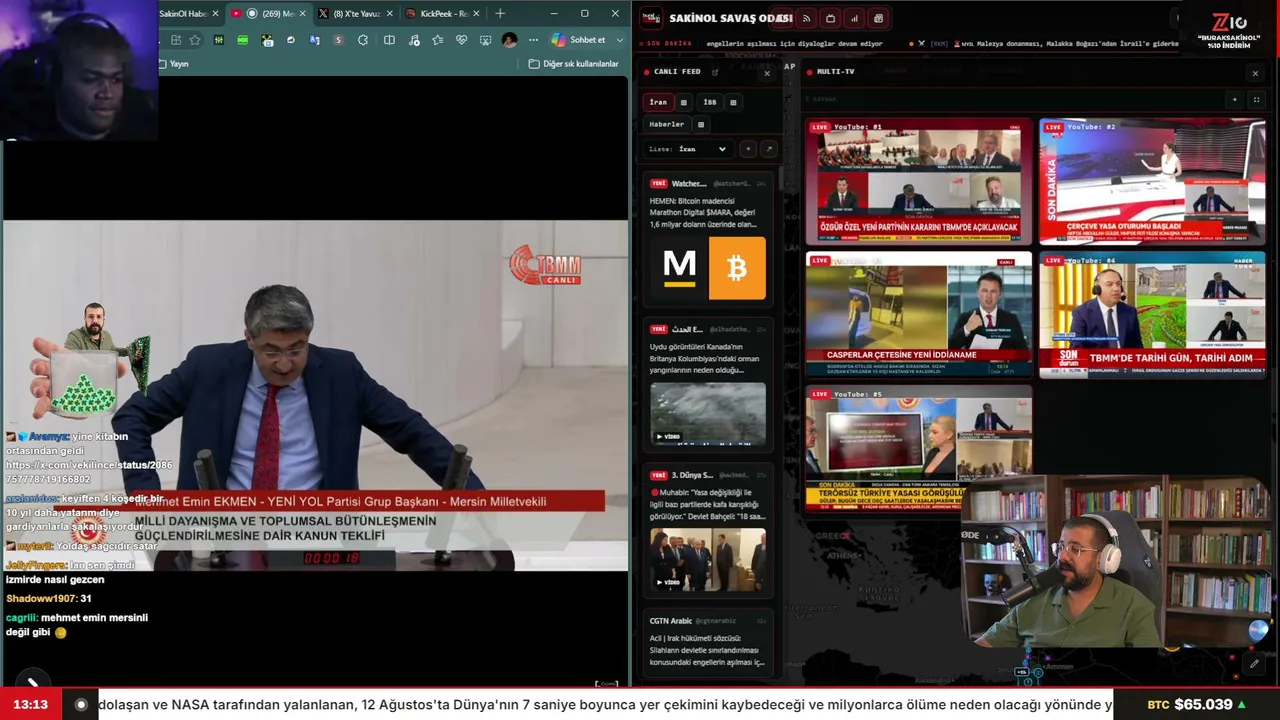The height and width of the screenshot is (720, 1280).
Task: Pop out the Canlı Feed panel
Action: 715,72
